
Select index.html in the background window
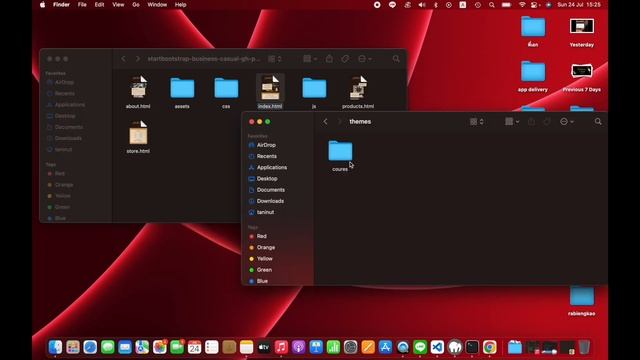[x=270, y=87]
